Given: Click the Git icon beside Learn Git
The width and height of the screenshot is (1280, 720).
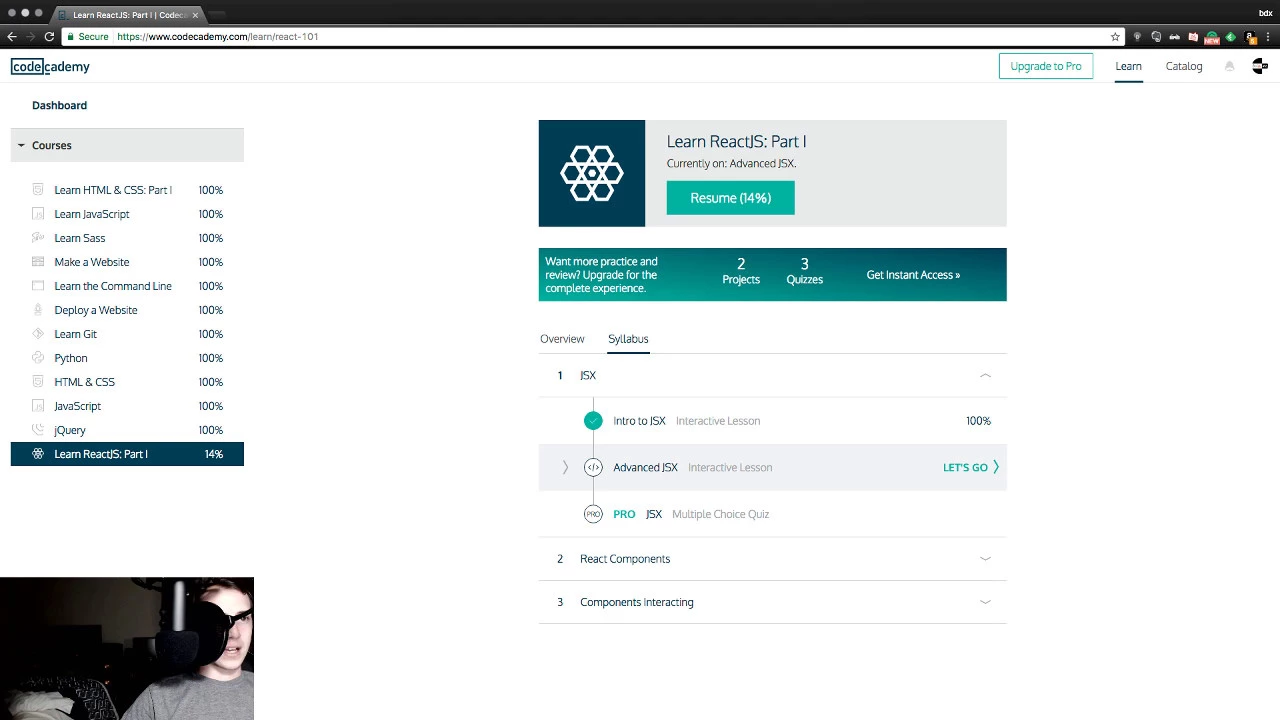Looking at the screenshot, I should tap(38, 334).
